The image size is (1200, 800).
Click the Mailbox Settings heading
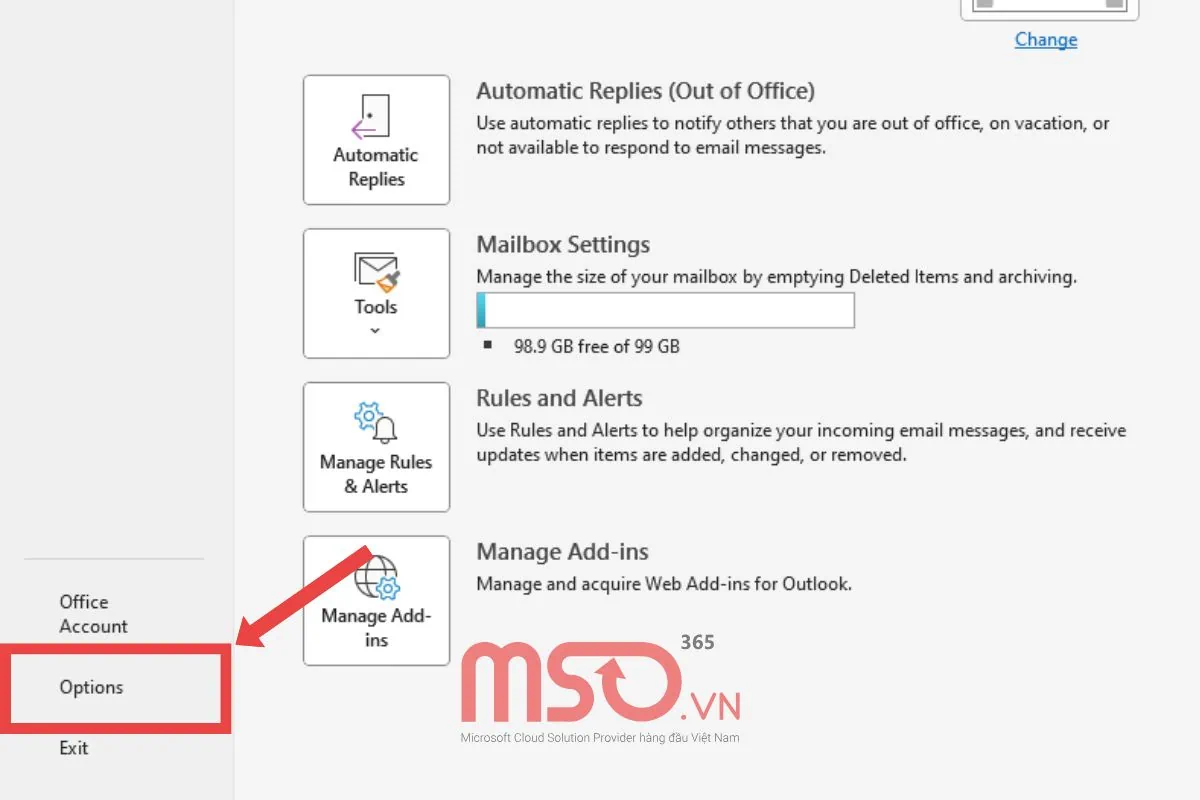(563, 245)
